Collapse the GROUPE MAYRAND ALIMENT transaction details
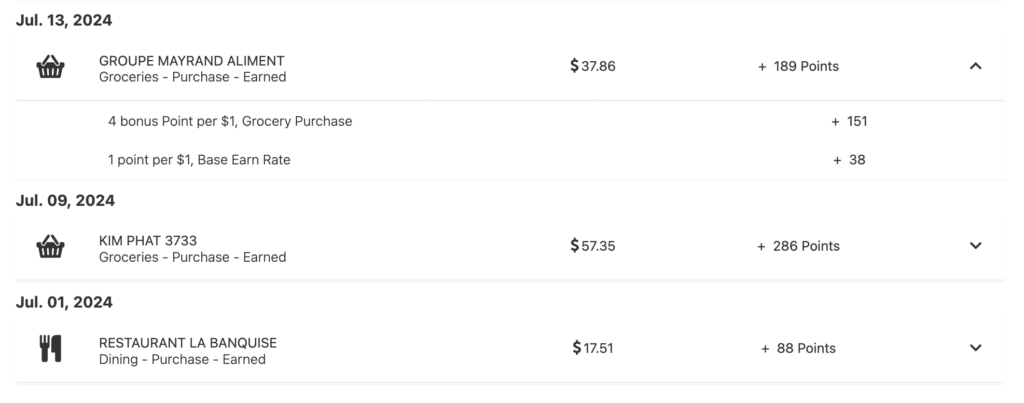Image resolution: width=1024 pixels, height=403 pixels. (976, 67)
